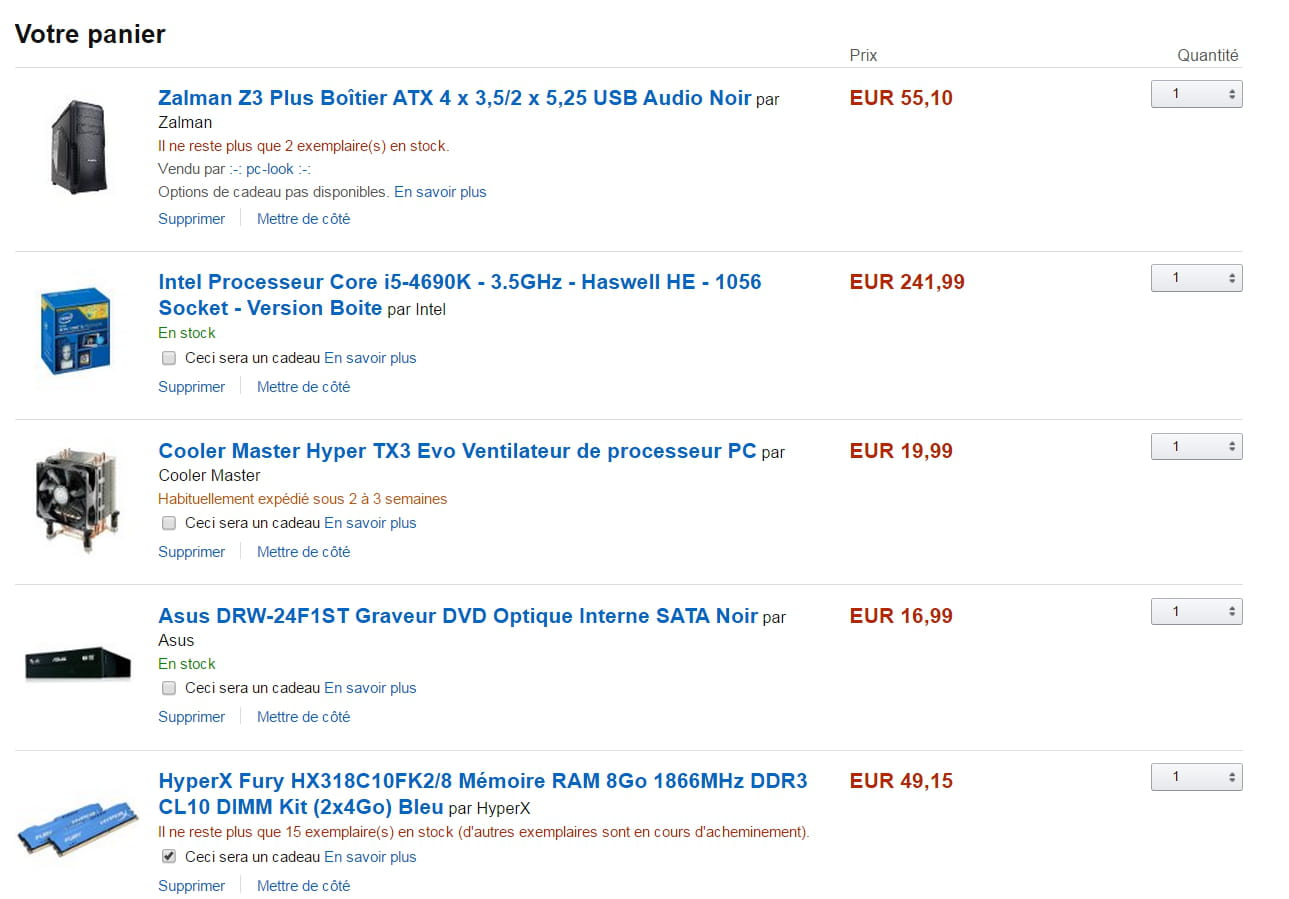
Task: Check gift option for Cooler Master fan
Action: [169, 523]
